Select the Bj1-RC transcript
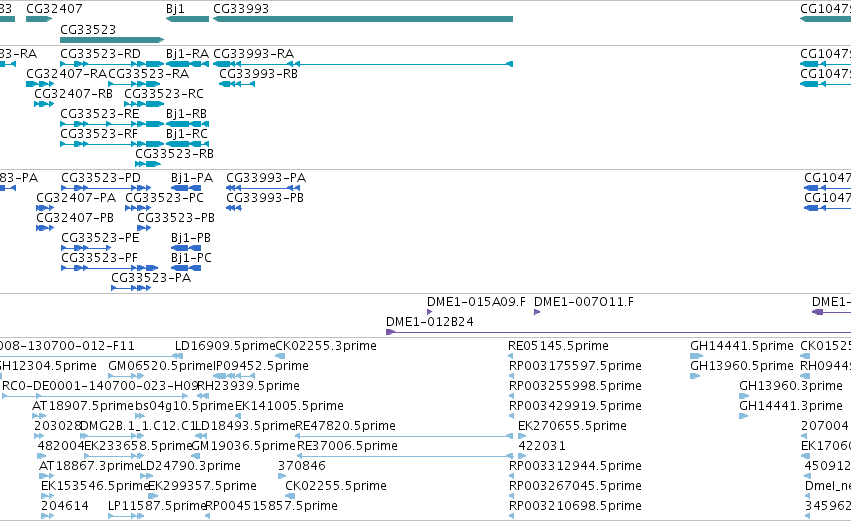This screenshot has height=521, width=851. pyautogui.click(x=187, y=144)
